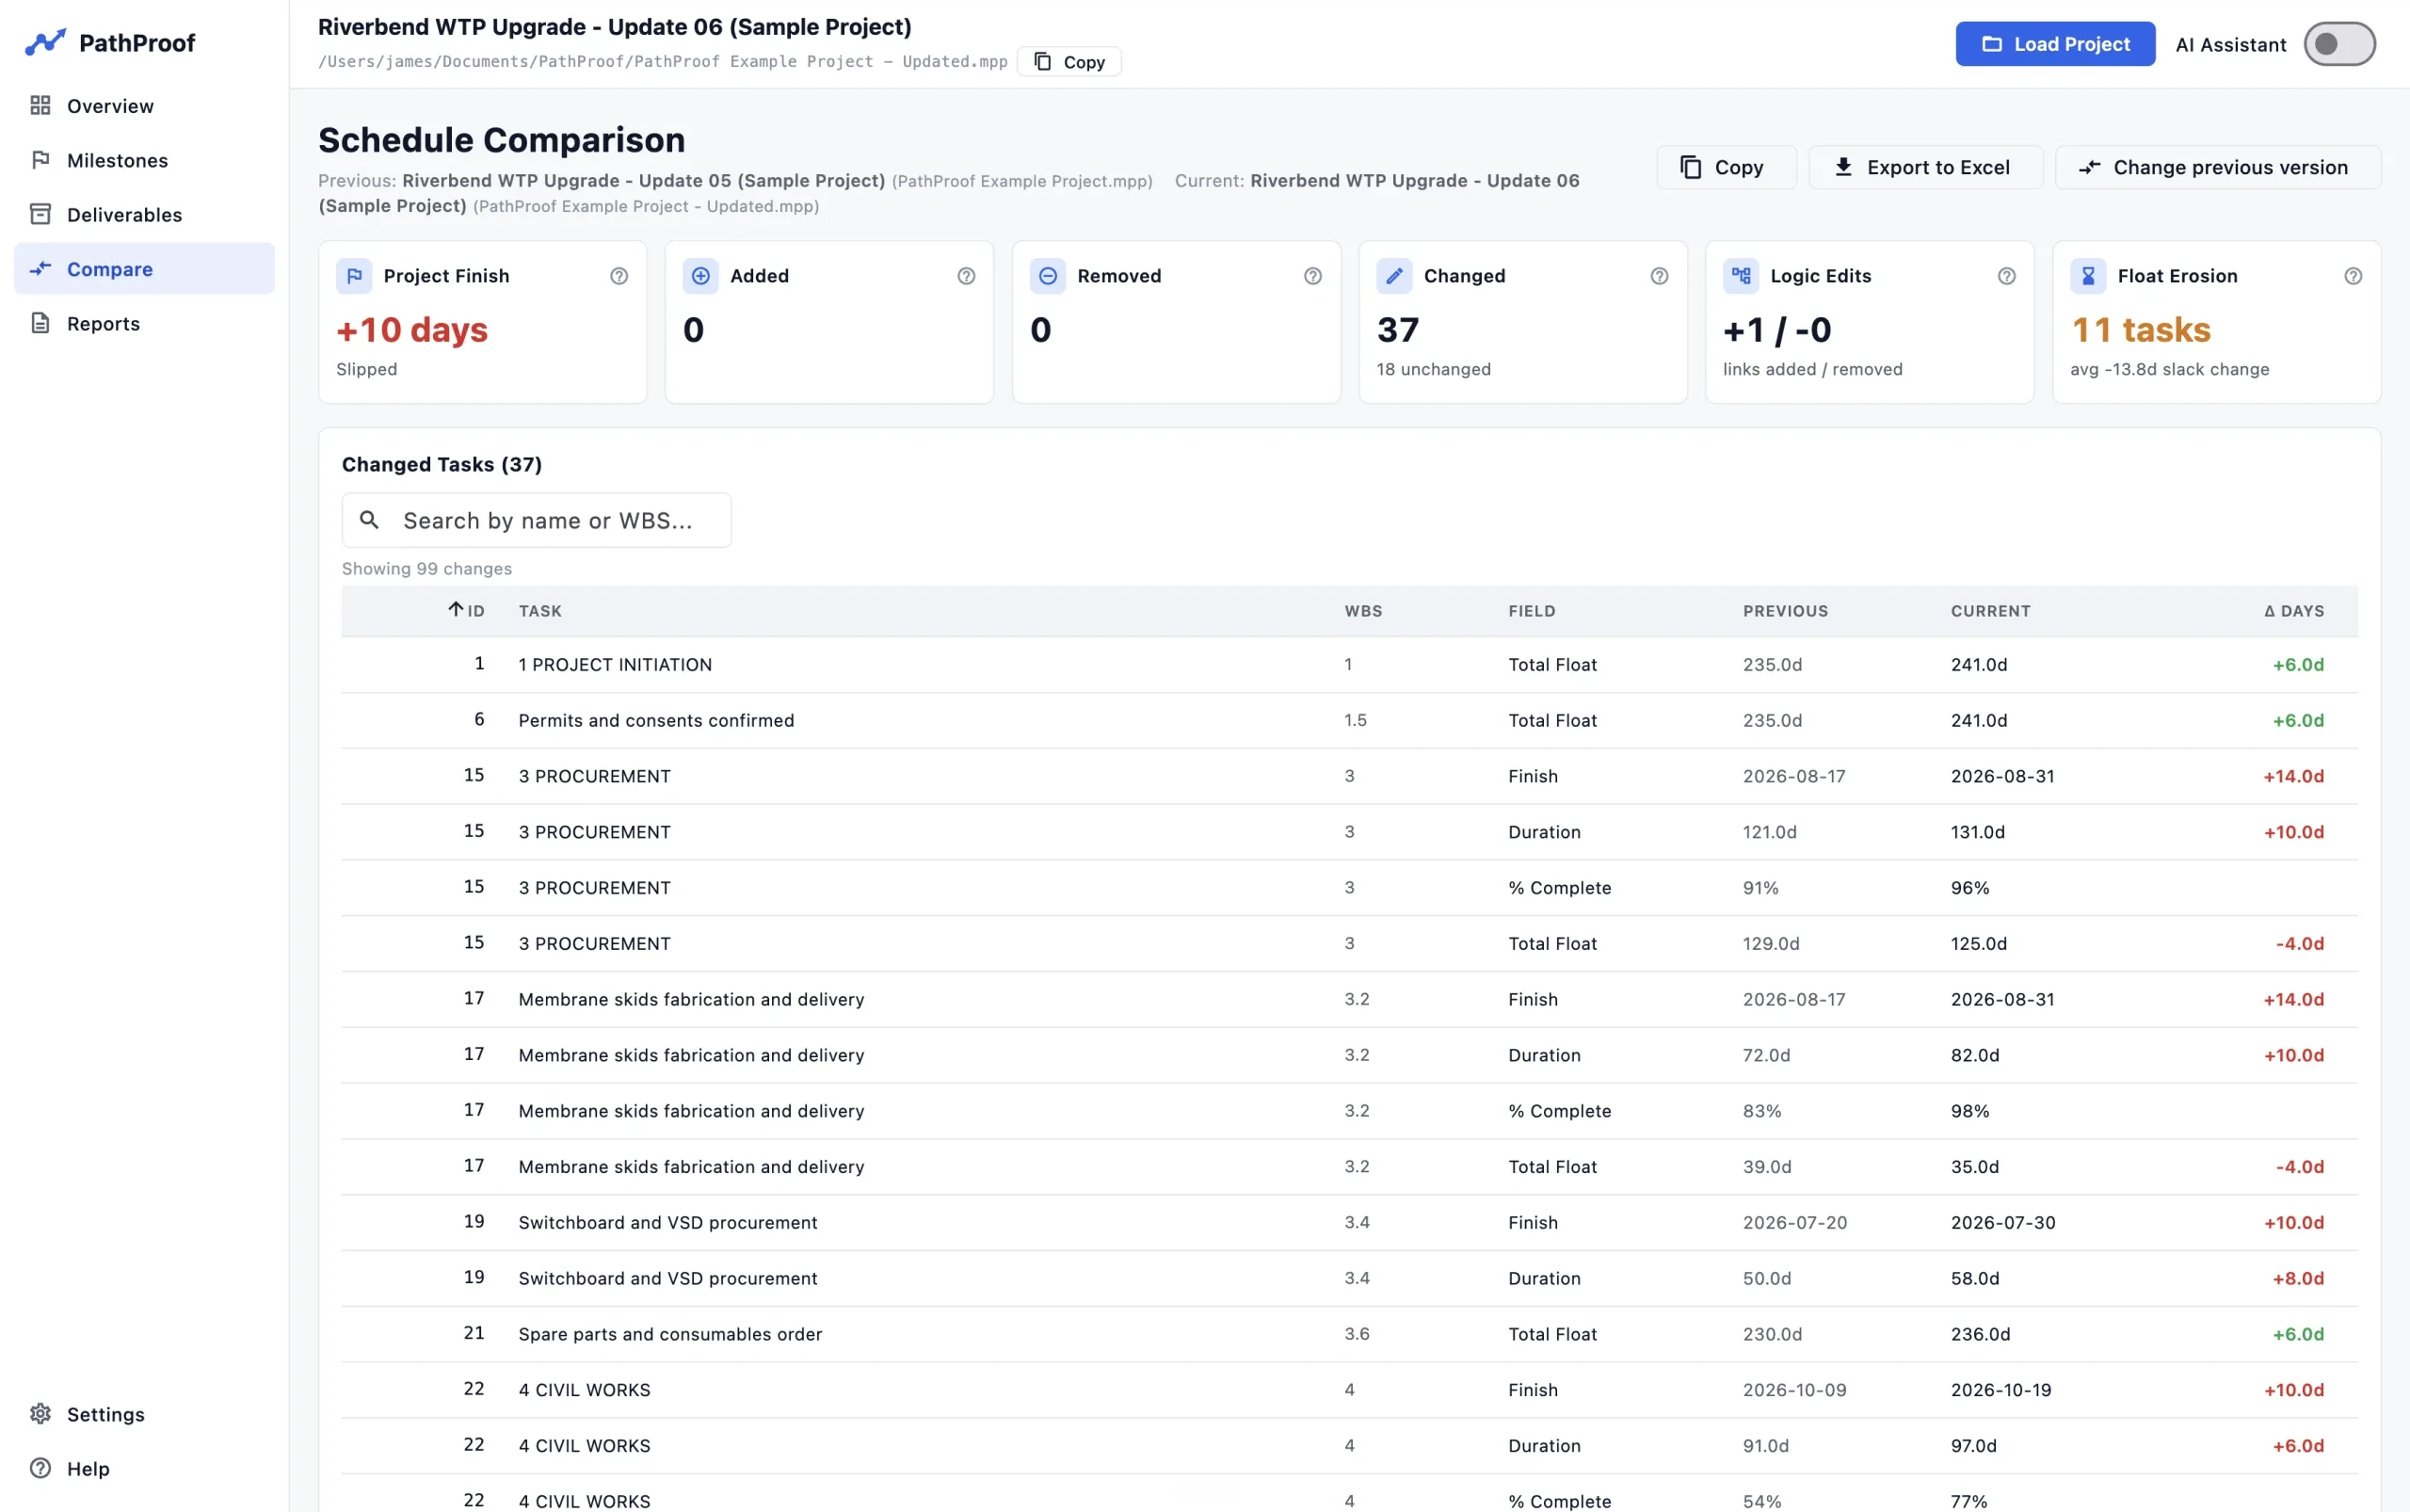Select 3 PROCUREMENT Finish 2026-08-31 row
This screenshot has width=2410, height=1512.
point(1349,776)
